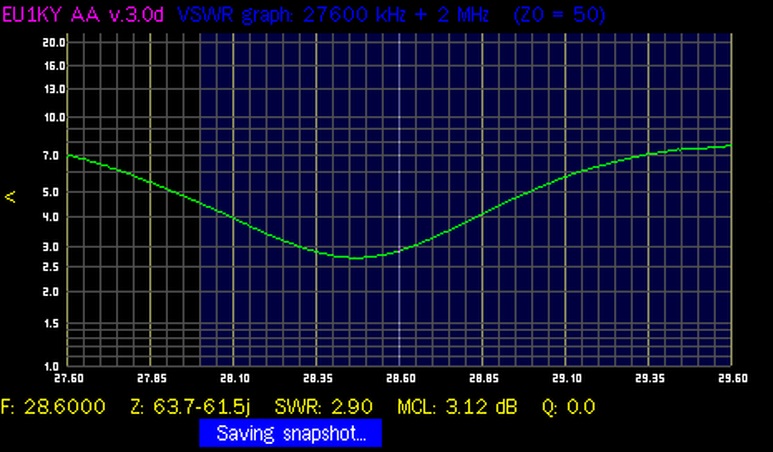Click the 27.85 frequency axis label
This screenshot has height=452, width=773.
152,379
